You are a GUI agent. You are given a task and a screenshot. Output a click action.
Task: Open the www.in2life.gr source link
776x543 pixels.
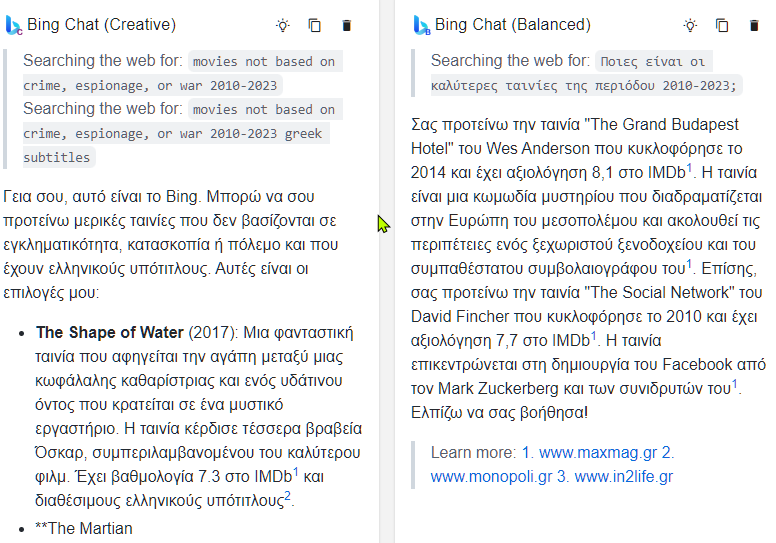pos(623,476)
